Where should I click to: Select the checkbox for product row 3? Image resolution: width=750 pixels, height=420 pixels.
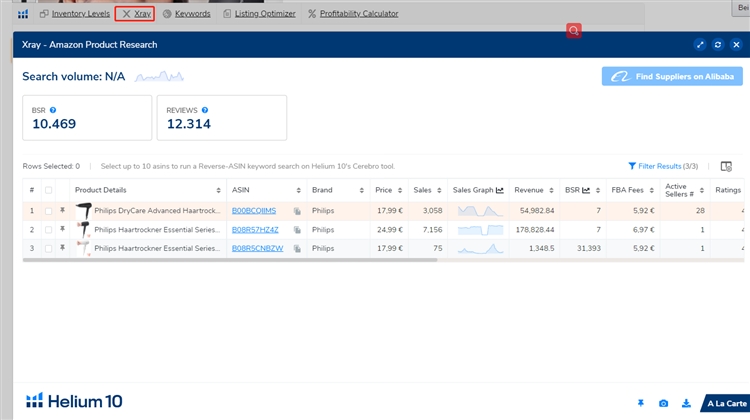pyautogui.click(x=48, y=248)
